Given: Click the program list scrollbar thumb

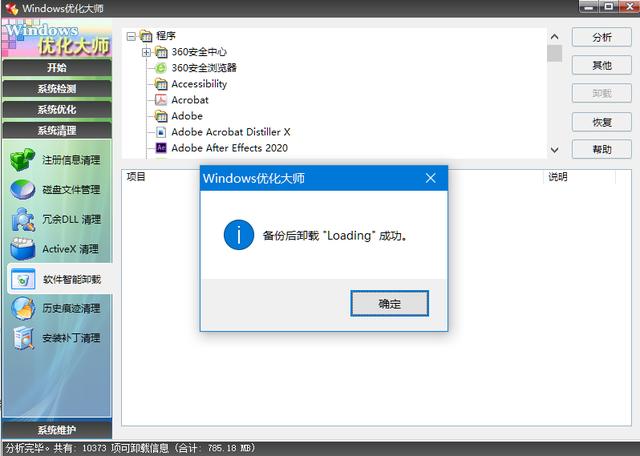Looking at the screenshot, I should (554, 53).
